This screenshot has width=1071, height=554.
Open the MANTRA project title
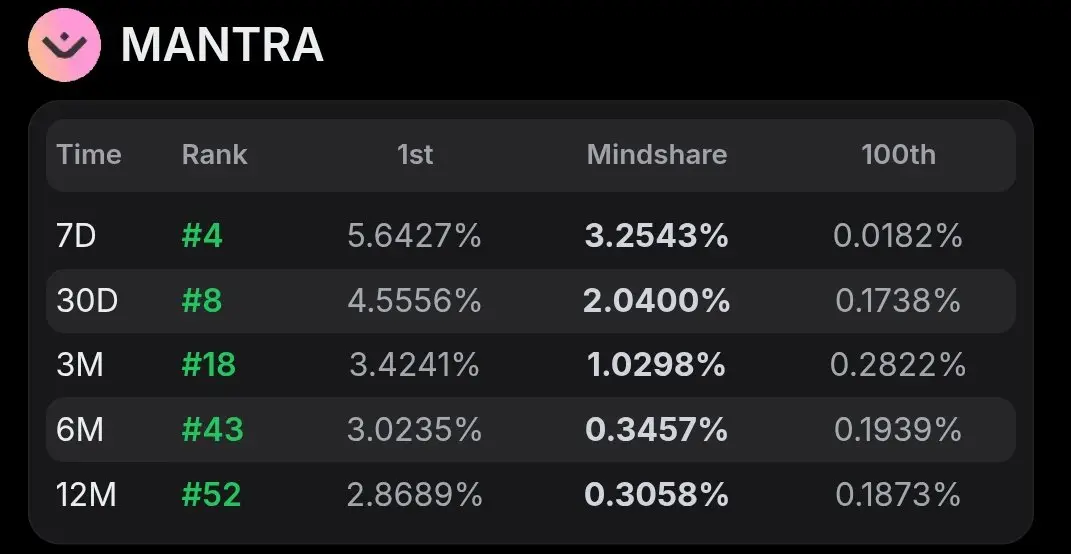coord(222,45)
